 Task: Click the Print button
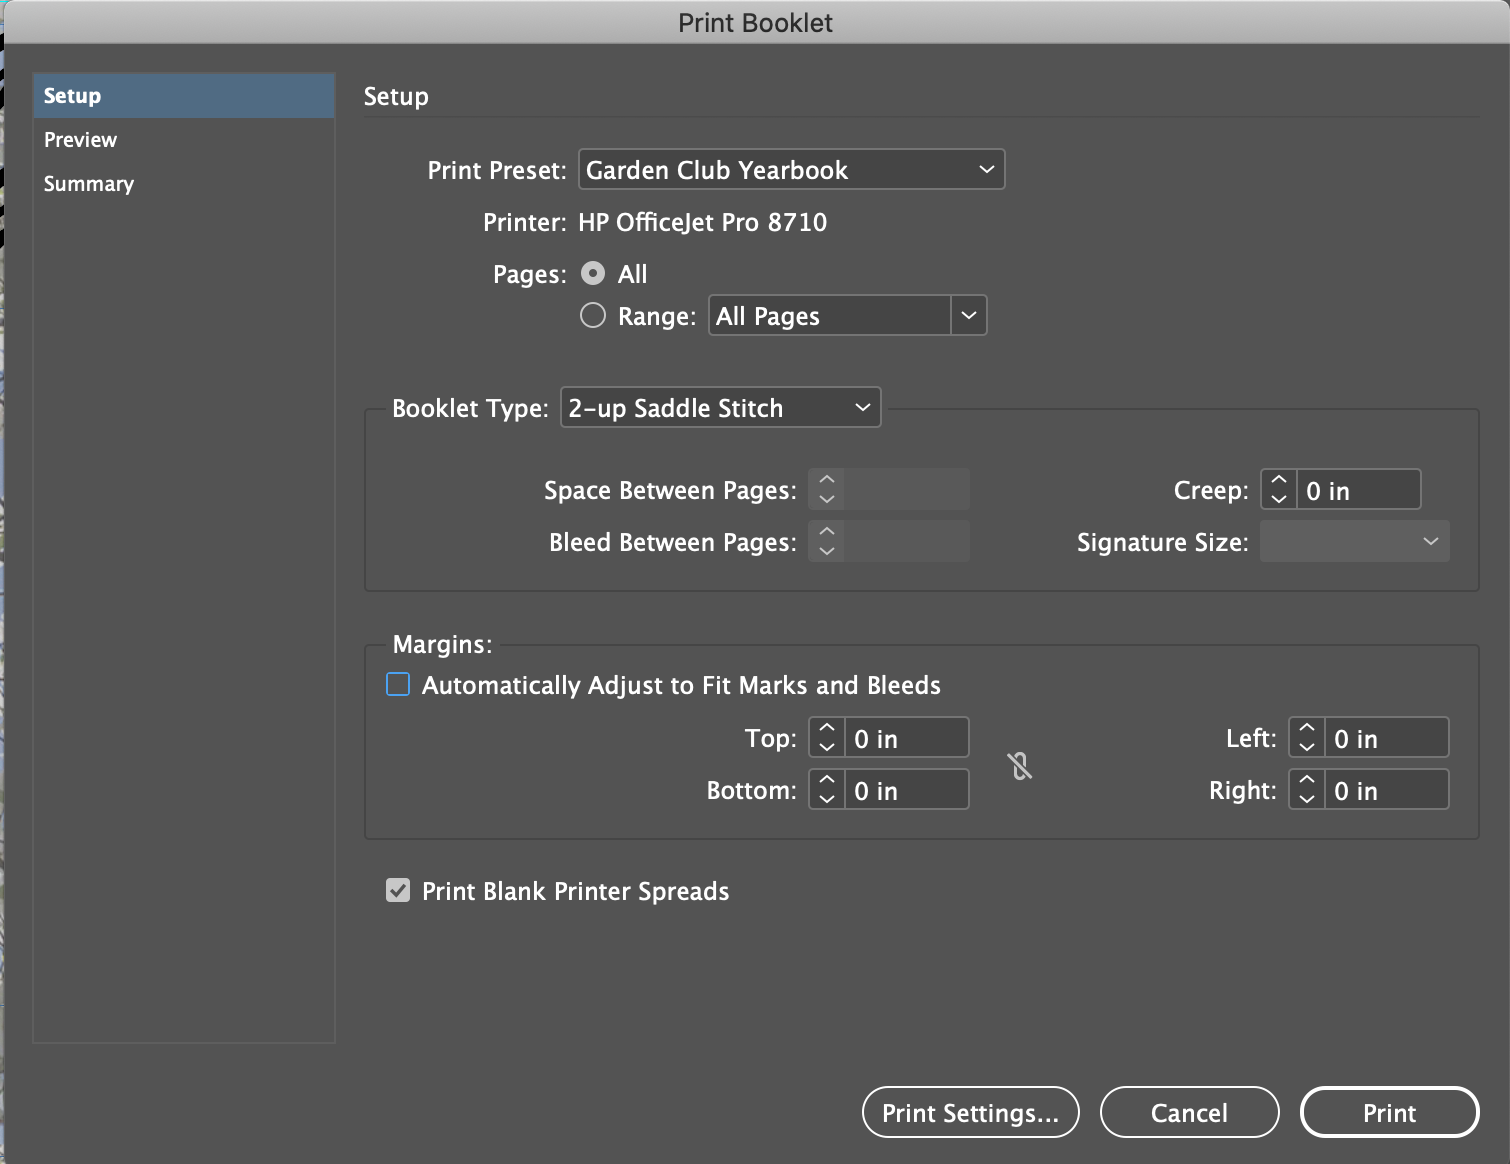click(x=1389, y=1112)
